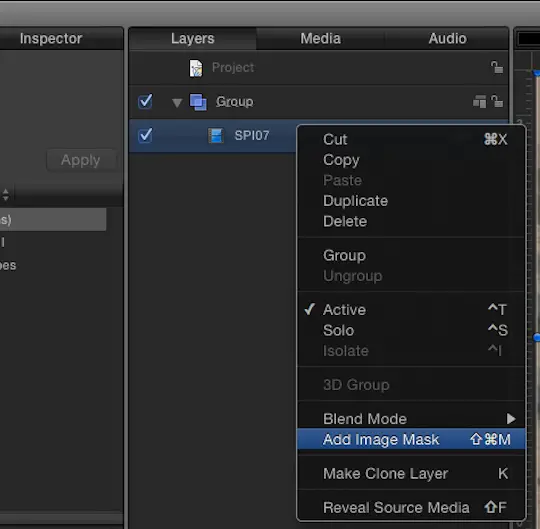
Task: Select the Group layer name
Action: (x=235, y=102)
